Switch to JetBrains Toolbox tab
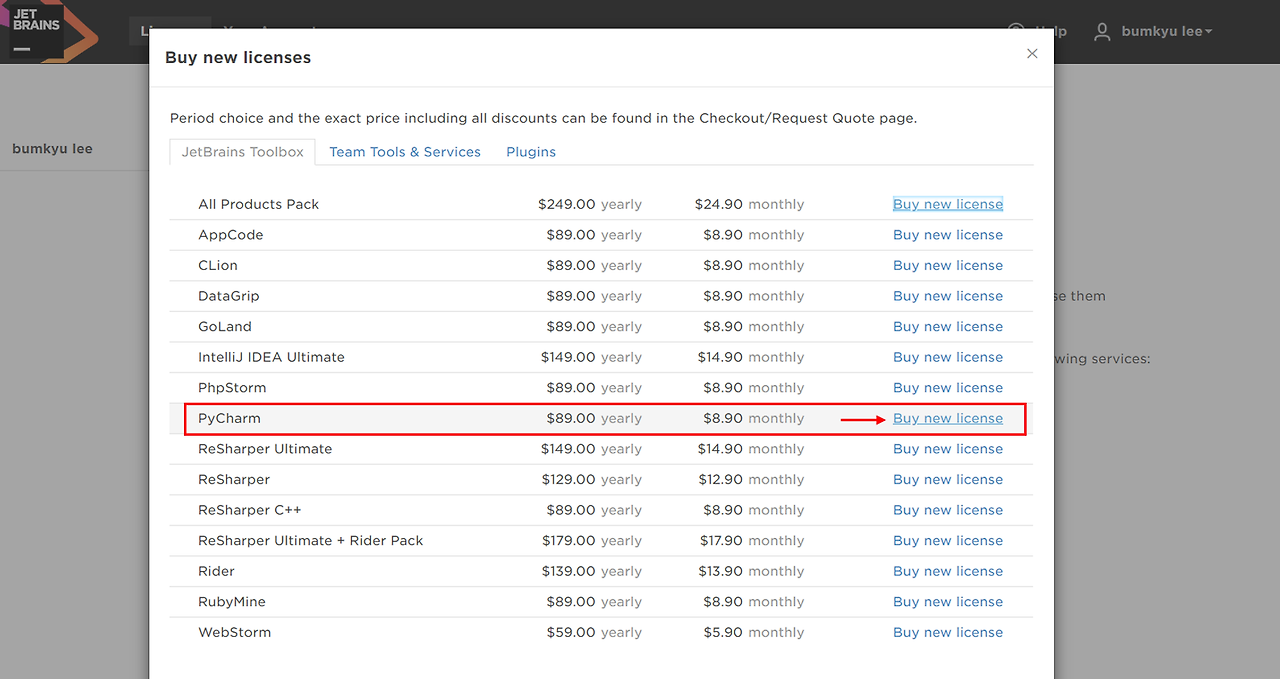 pos(243,152)
